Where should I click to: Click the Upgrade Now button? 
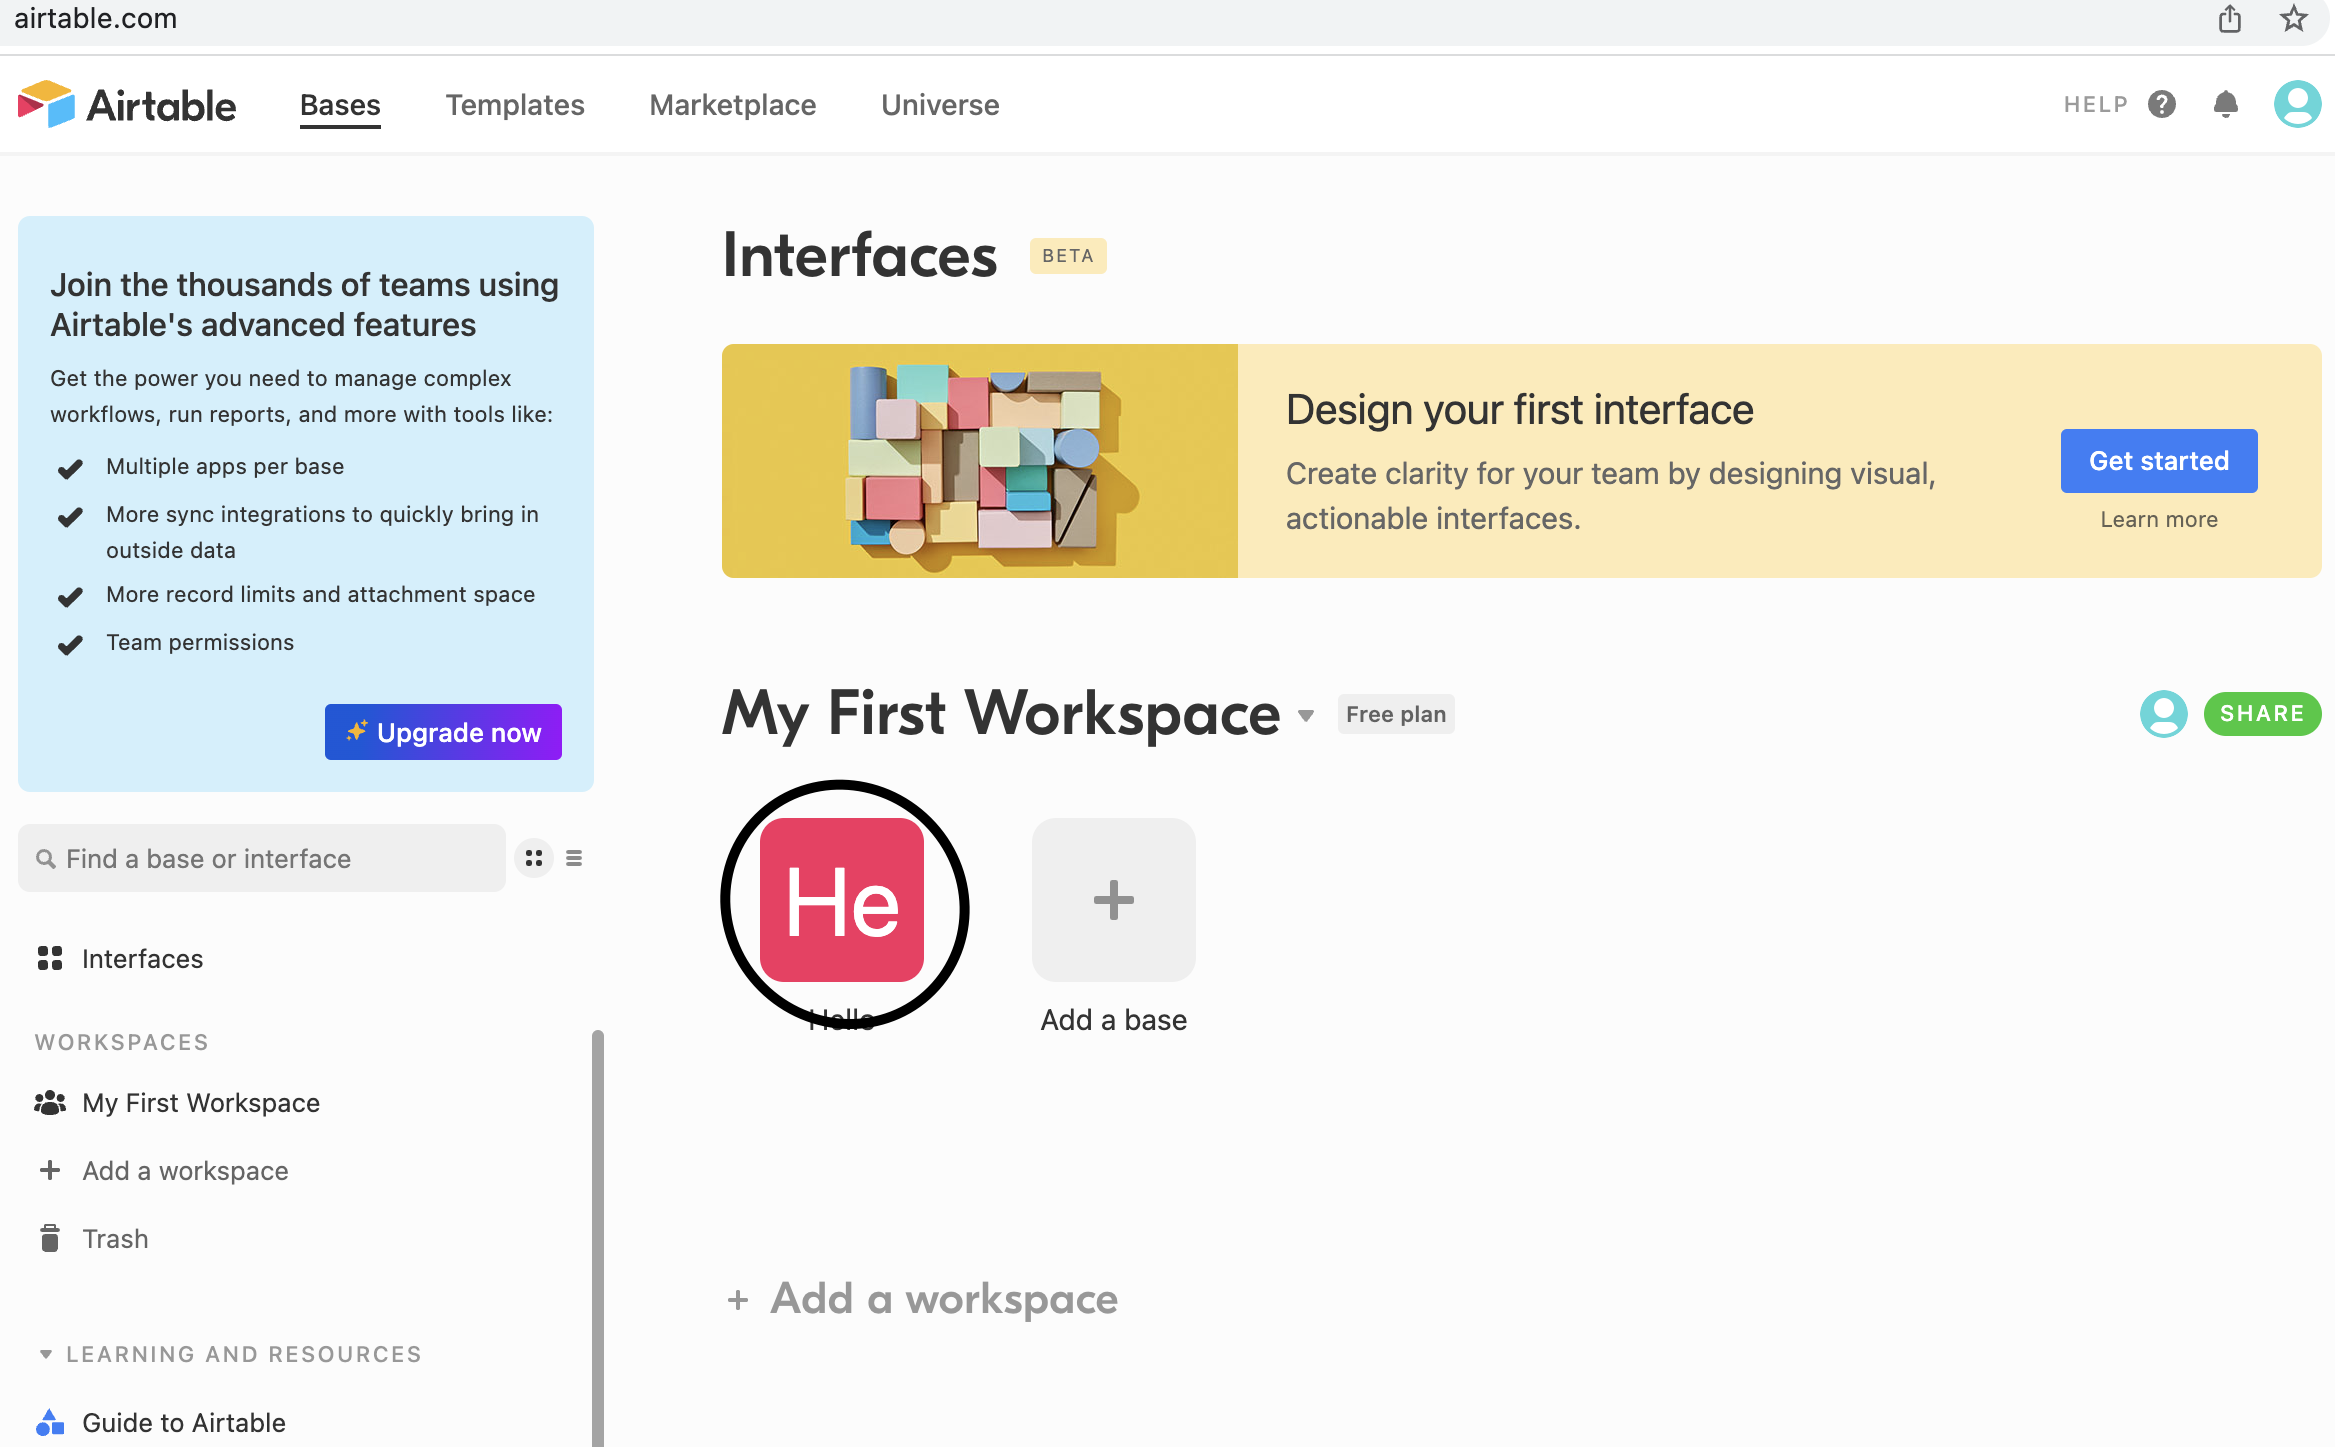(x=442, y=732)
